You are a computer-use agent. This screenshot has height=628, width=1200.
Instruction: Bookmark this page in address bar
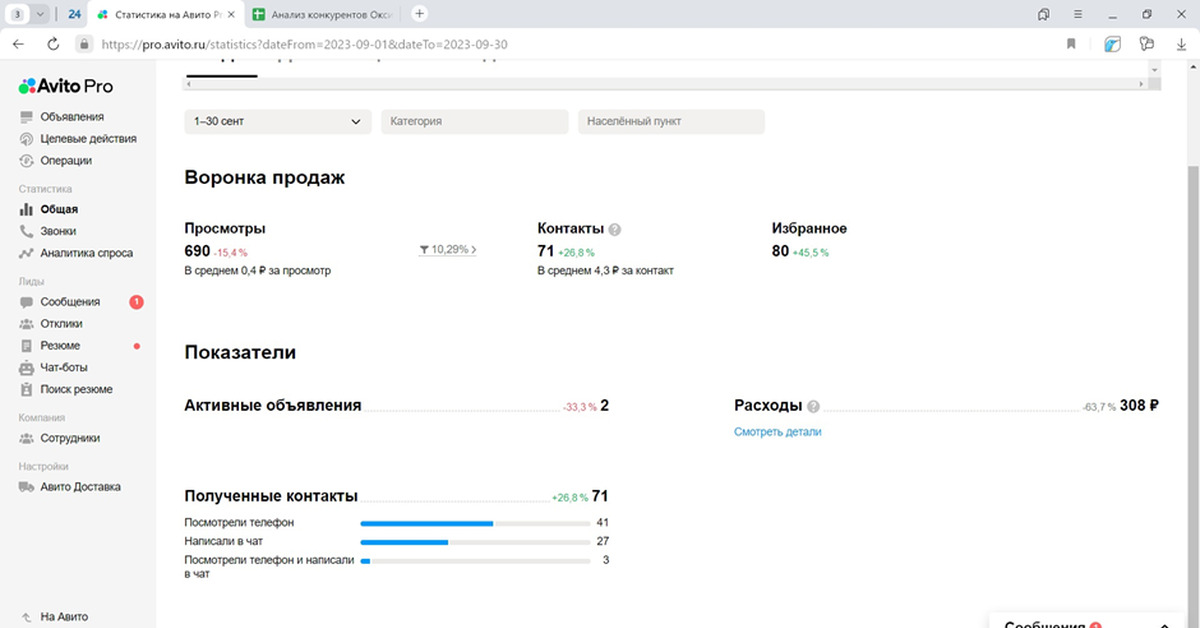coord(1071,44)
